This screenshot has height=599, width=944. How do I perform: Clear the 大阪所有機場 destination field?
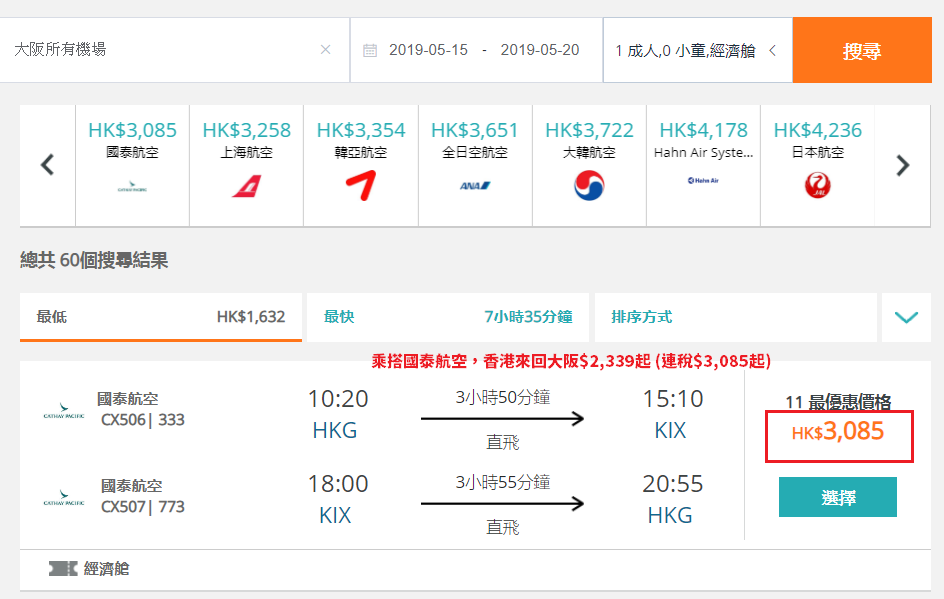click(x=325, y=49)
